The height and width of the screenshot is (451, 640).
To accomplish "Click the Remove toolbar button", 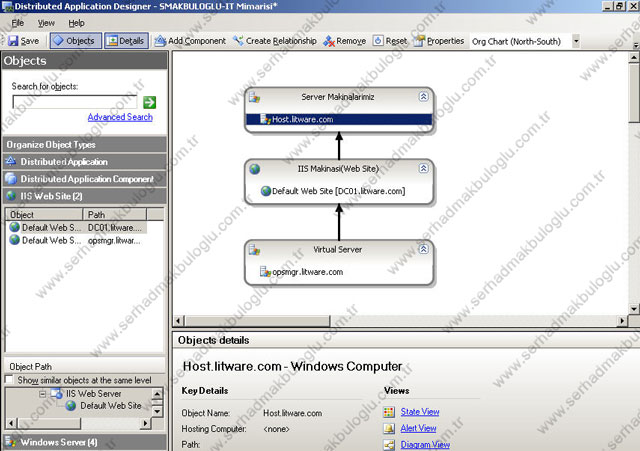I will 344,41.
